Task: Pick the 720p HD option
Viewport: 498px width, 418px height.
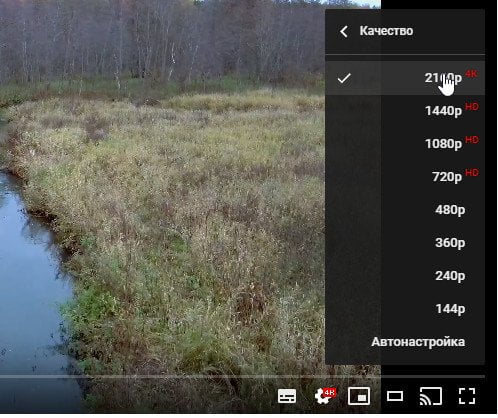Action: pyautogui.click(x=405, y=177)
